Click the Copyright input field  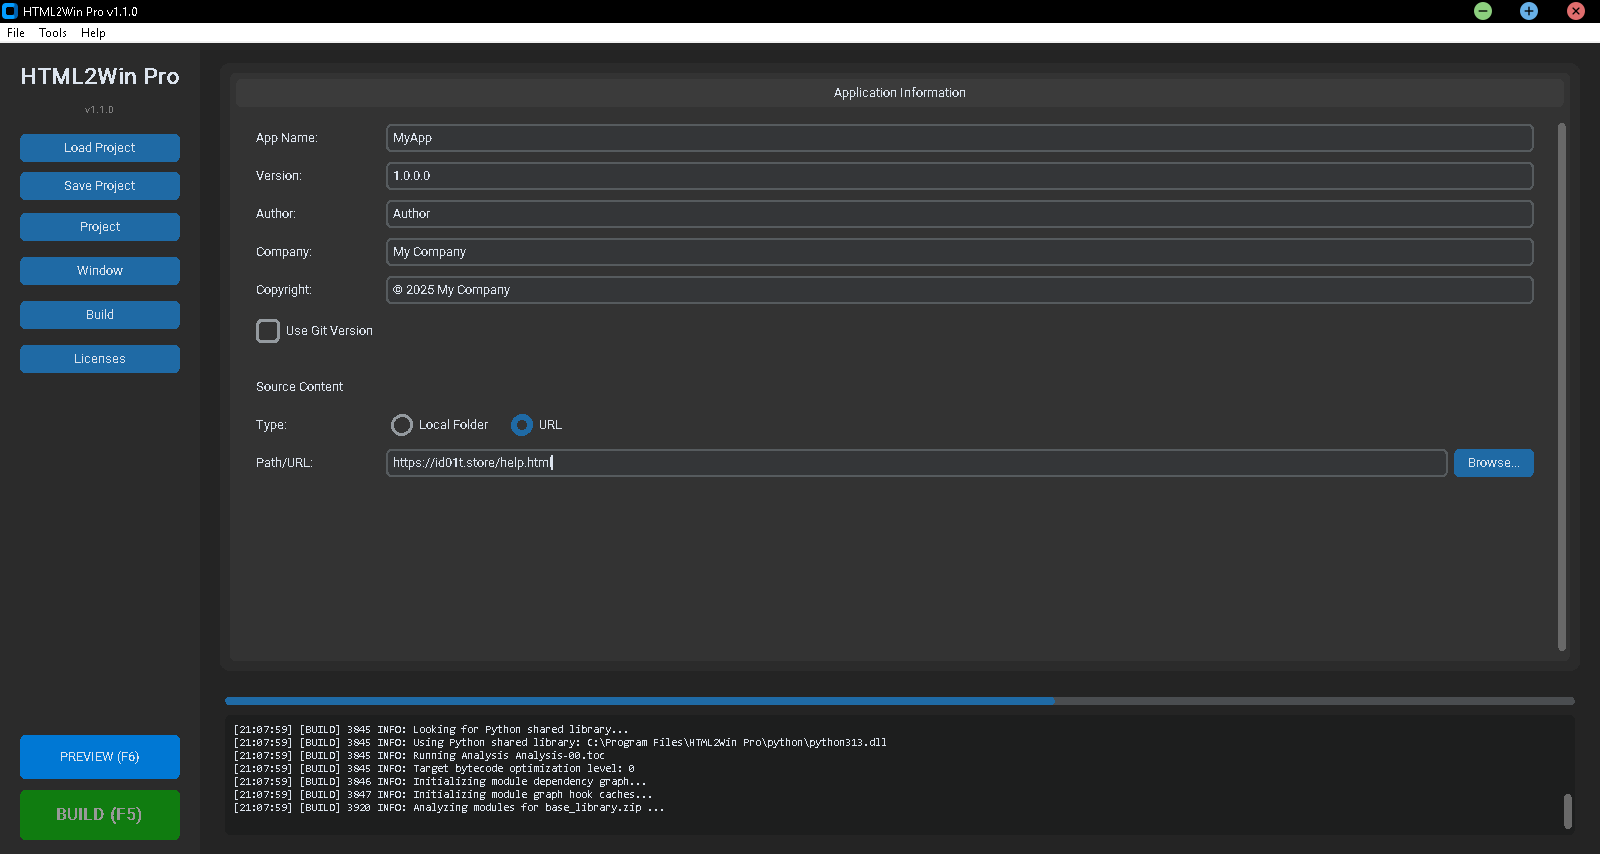960,290
